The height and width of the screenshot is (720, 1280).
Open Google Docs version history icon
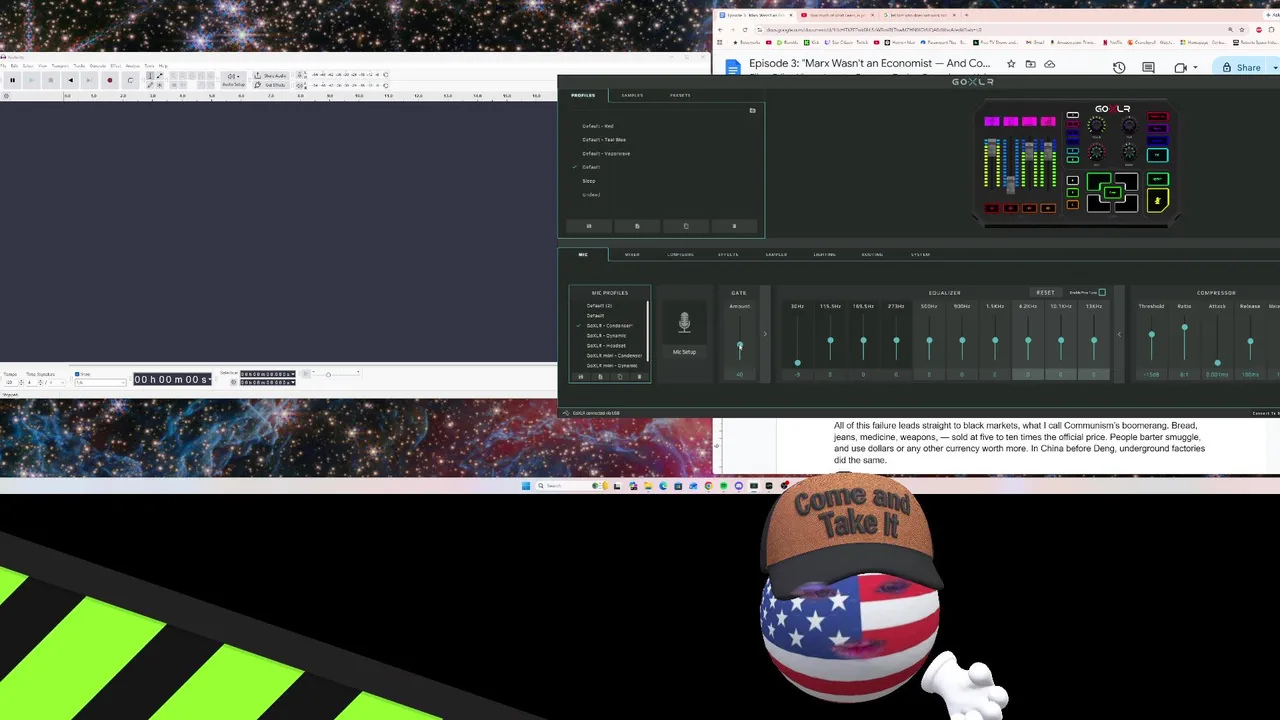coord(1119,67)
